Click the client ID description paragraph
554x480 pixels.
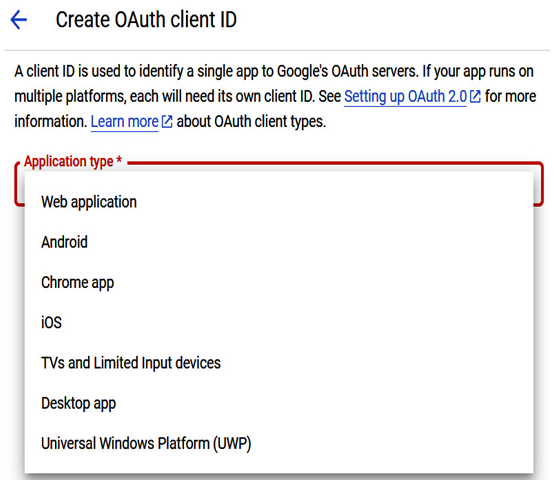tap(275, 97)
